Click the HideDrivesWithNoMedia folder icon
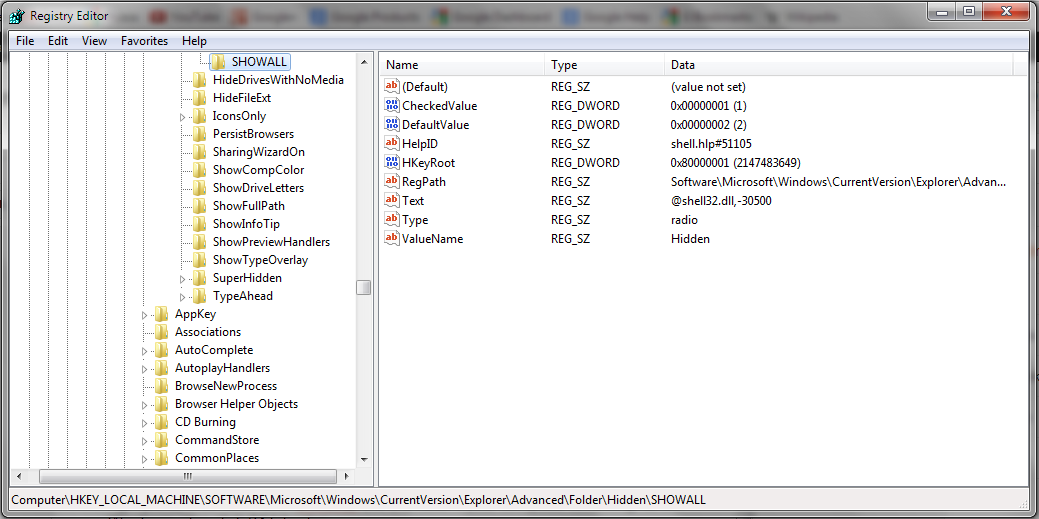The image size is (1039, 519). coord(199,80)
